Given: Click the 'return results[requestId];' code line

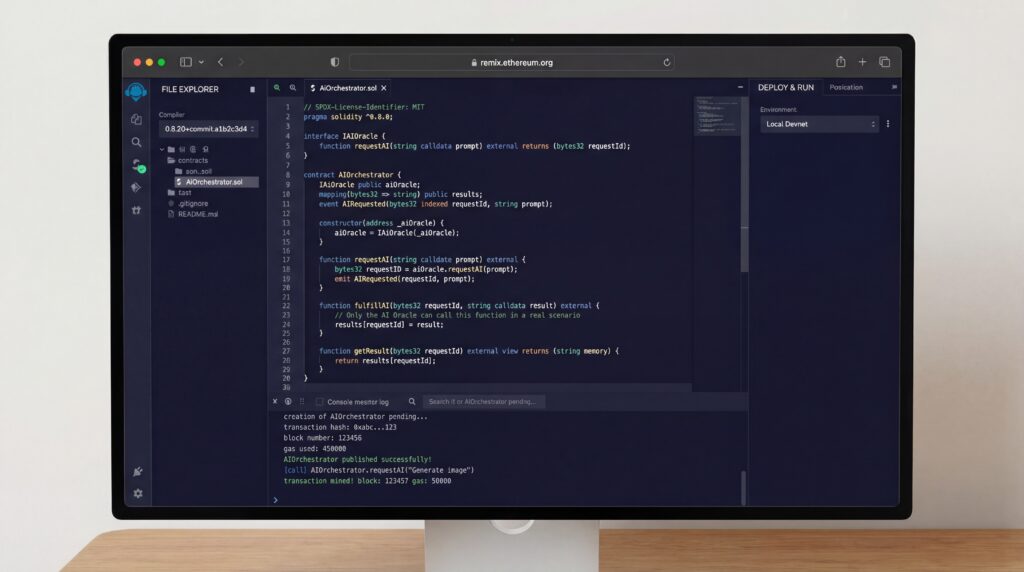Looking at the screenshot, I should coord(385,360).
